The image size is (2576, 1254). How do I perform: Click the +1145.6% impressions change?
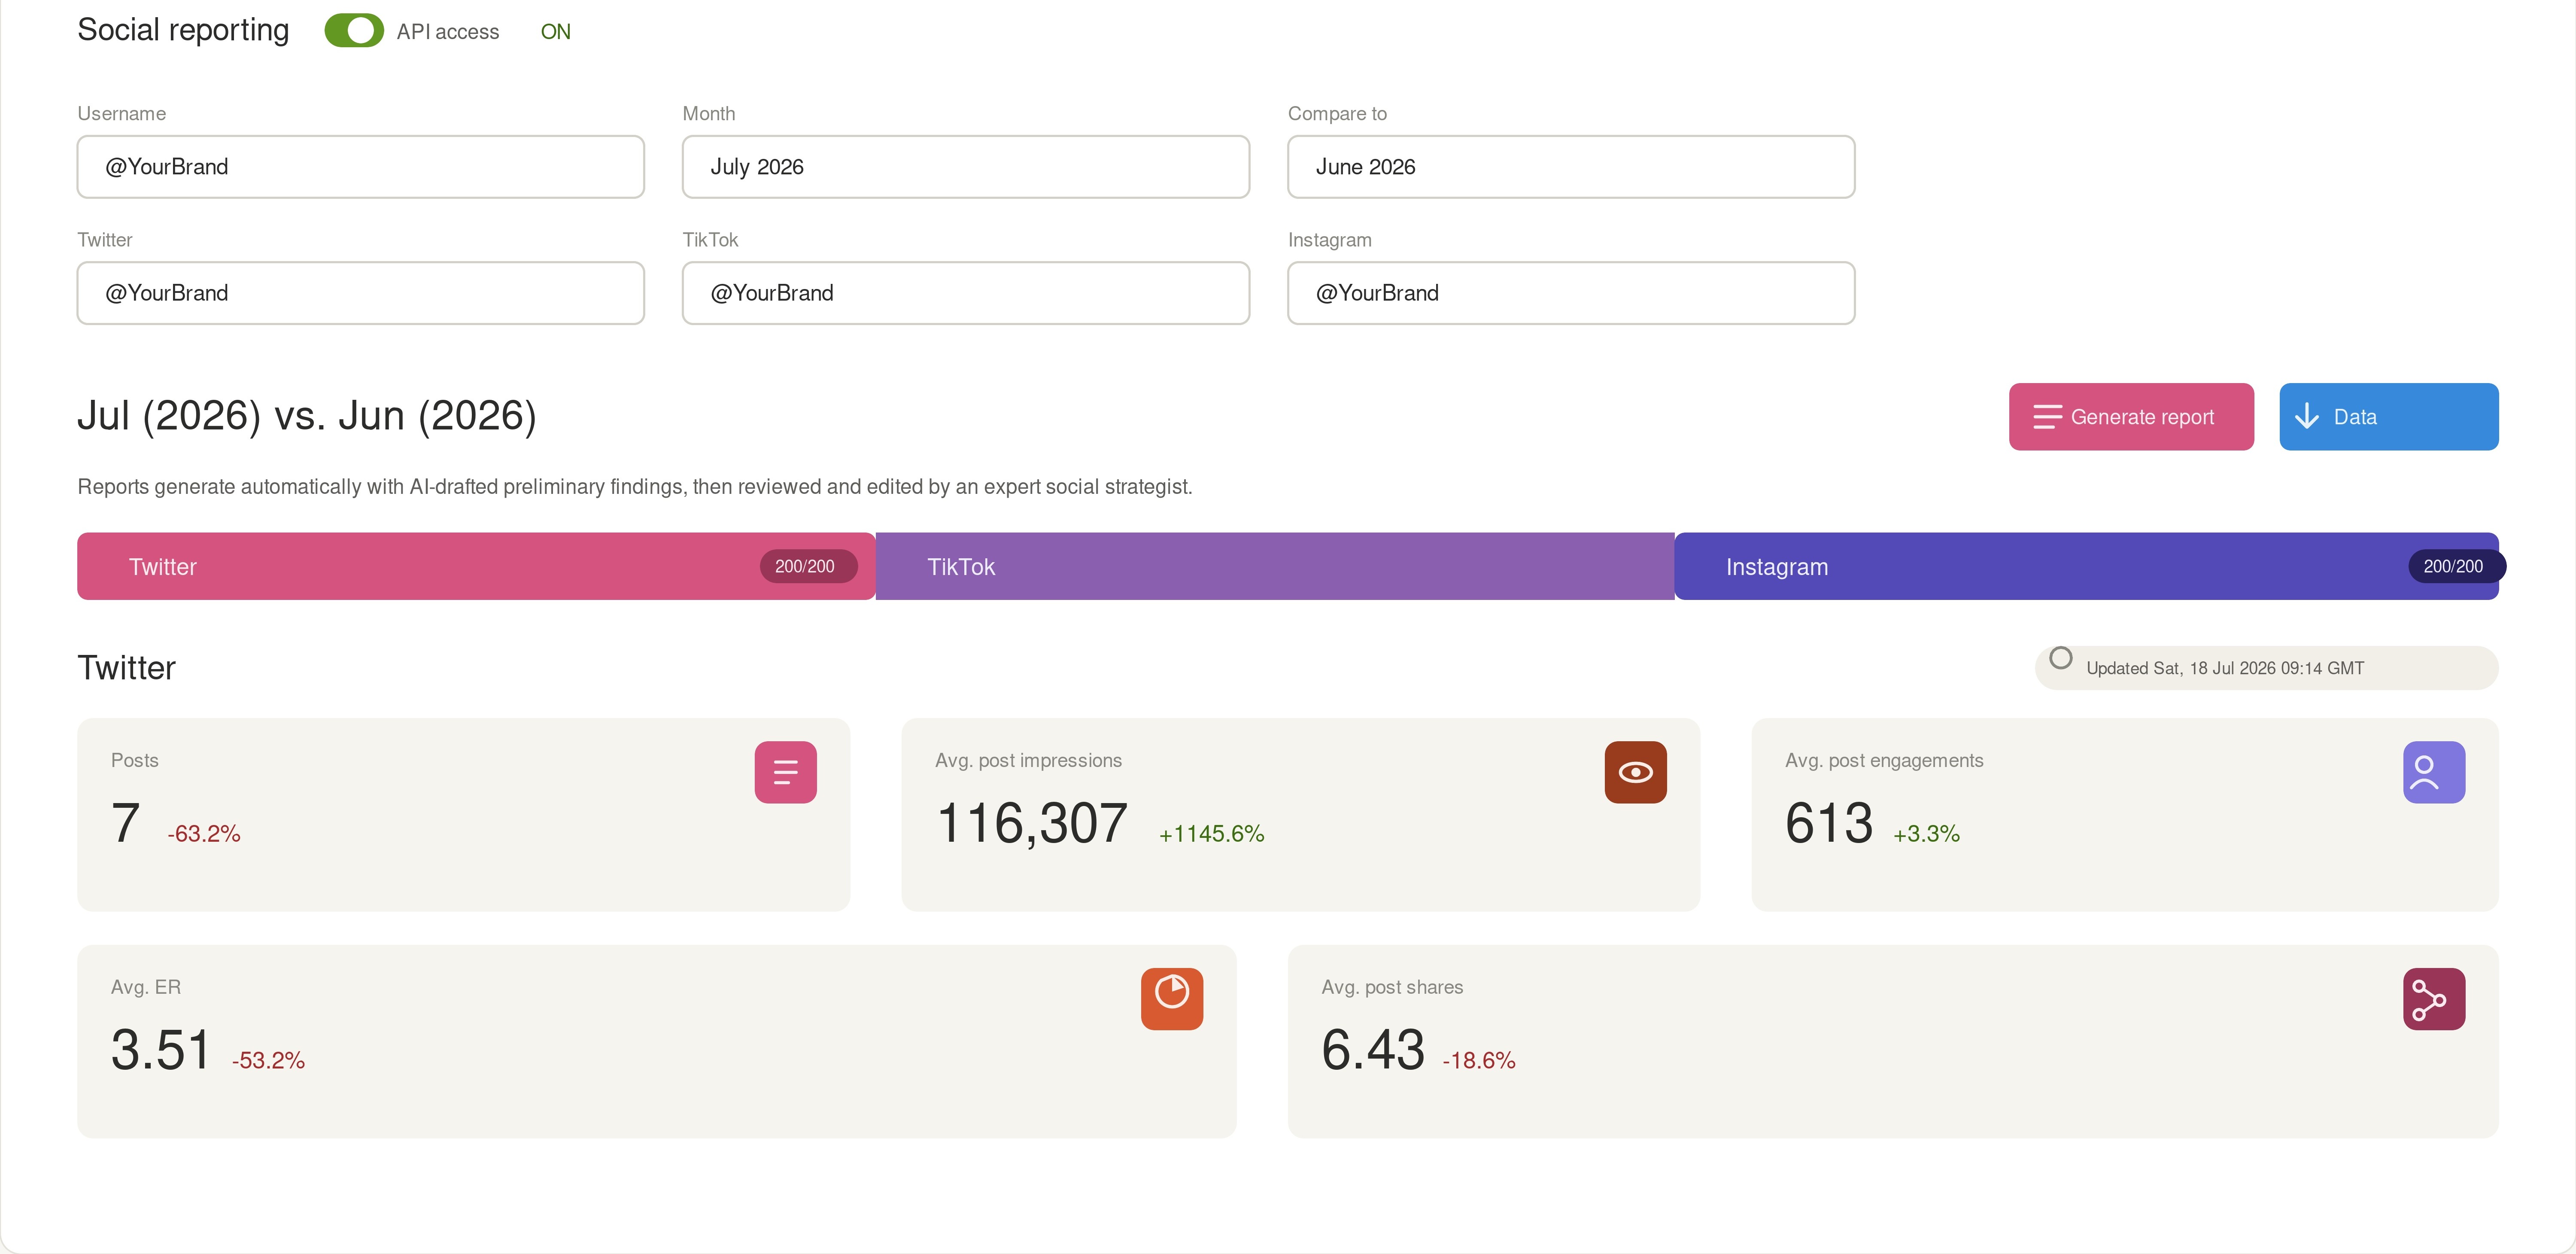[x=1212, y=834]
